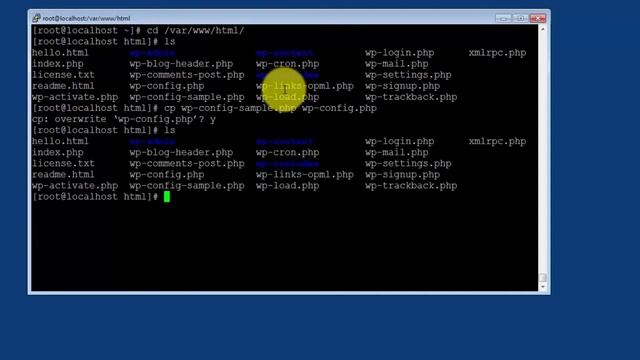Click 'wp-mail.php' in the second ls listing

pyautogui.click(x=397, y=153)
